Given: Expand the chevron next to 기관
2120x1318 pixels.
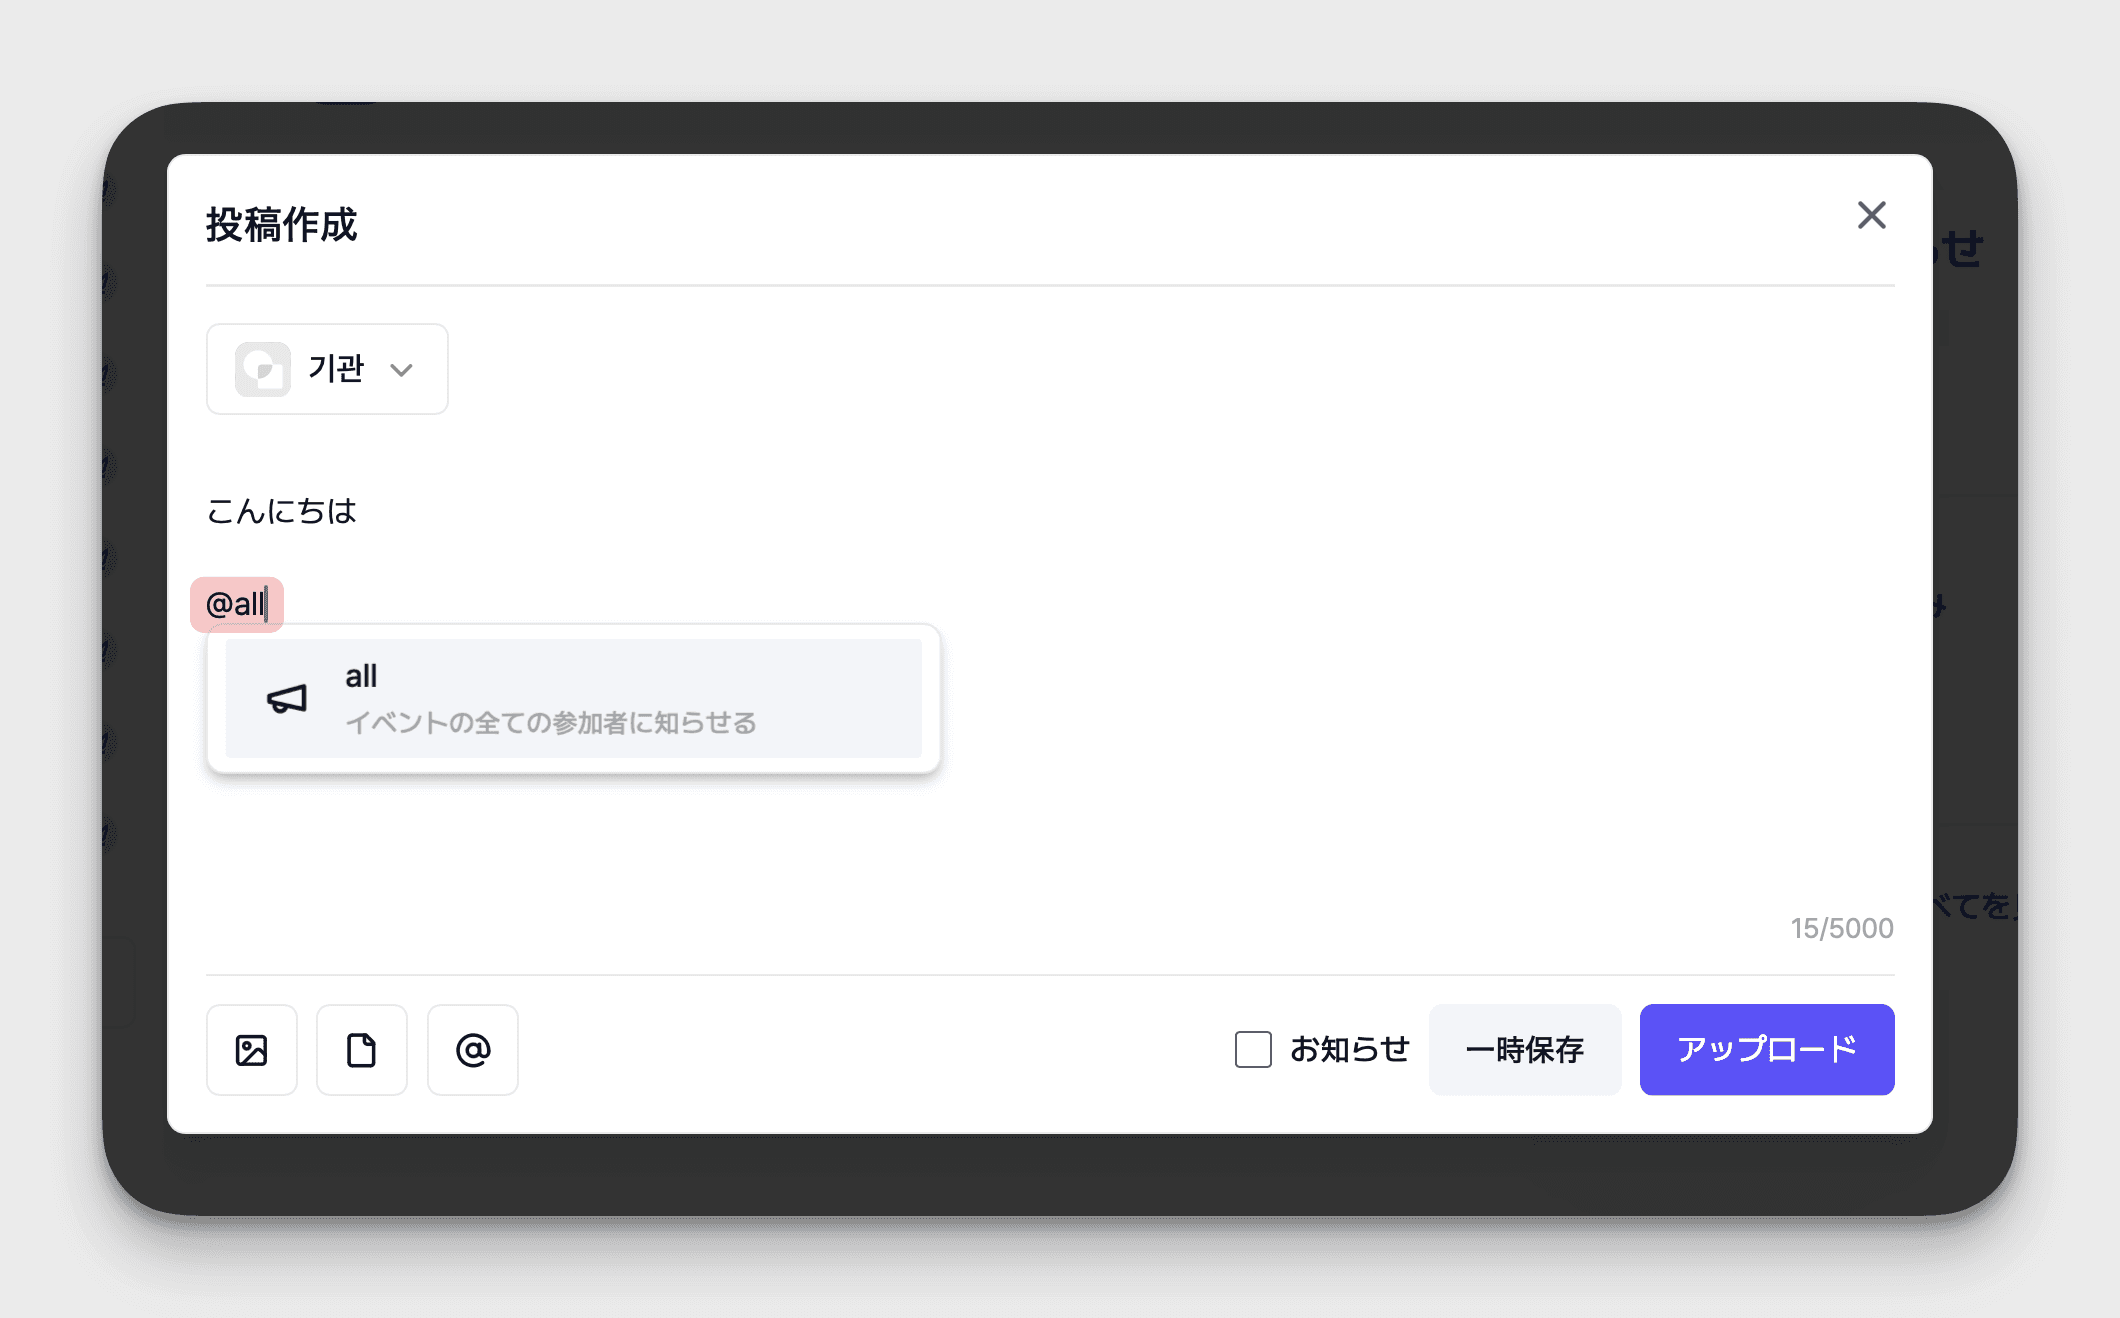Looking at the screenshot, I should pos(401,370).
